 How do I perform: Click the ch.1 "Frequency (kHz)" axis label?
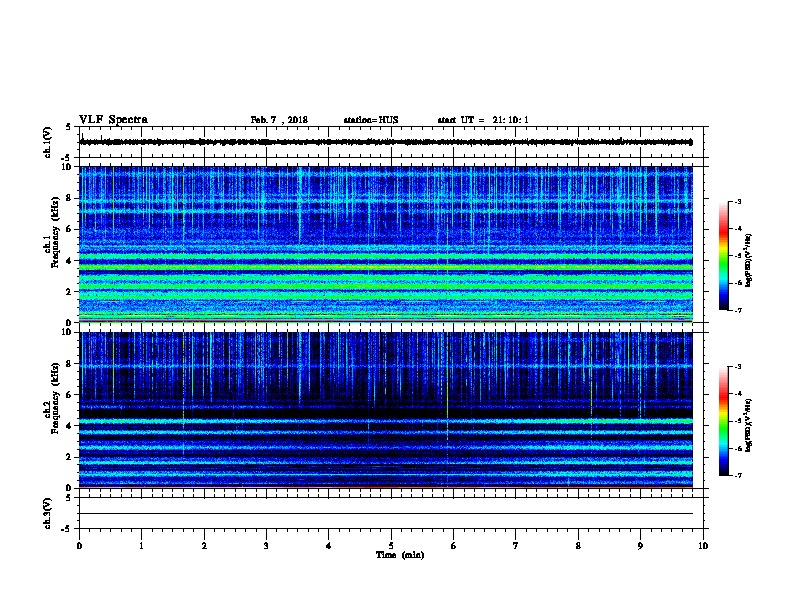click(55, 232)
